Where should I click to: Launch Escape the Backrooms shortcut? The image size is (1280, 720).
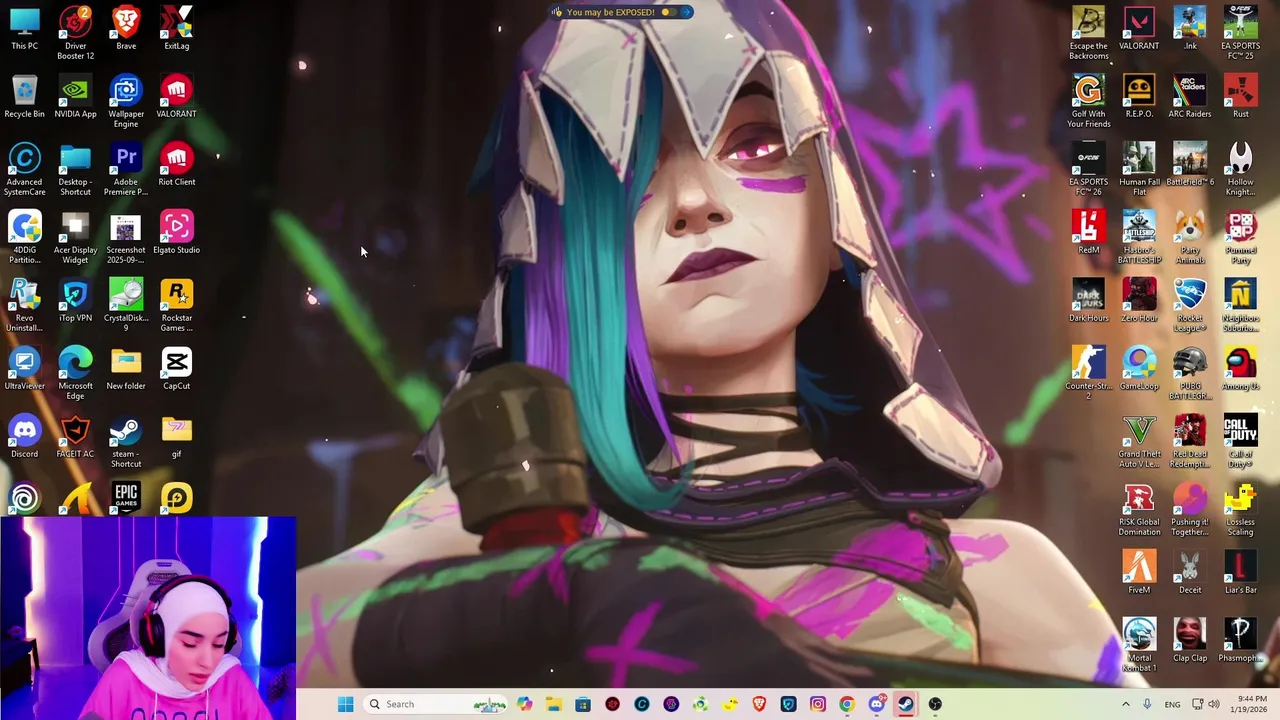(1088, 32)
